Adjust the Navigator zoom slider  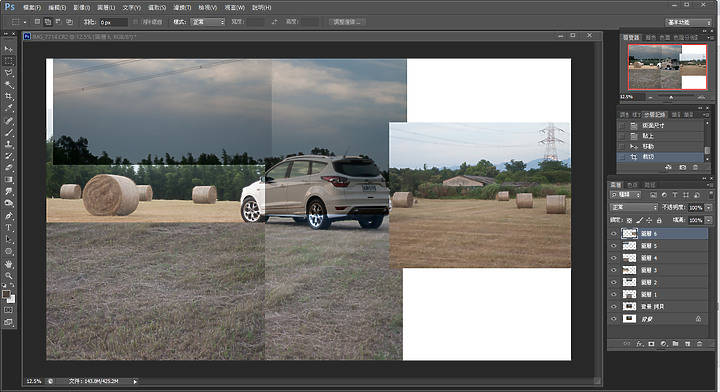[671, 97]
